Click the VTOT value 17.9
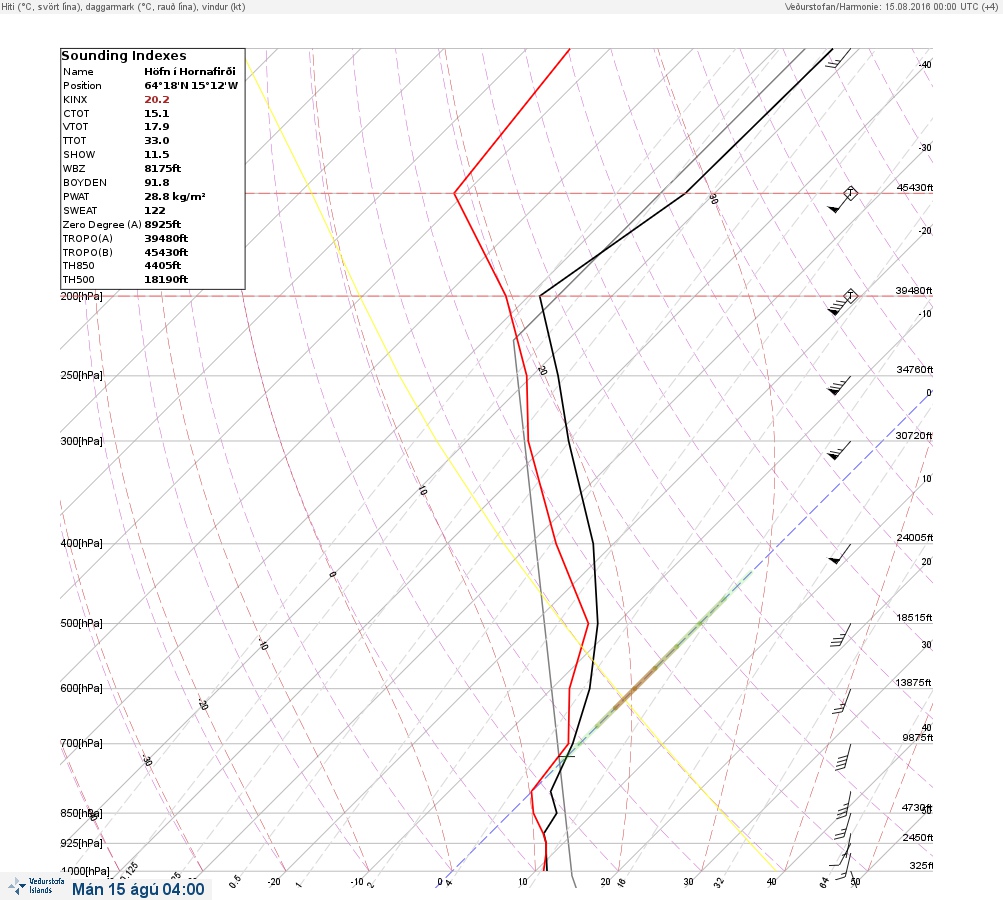The image size is (1003, 900). tap(157, 127)
